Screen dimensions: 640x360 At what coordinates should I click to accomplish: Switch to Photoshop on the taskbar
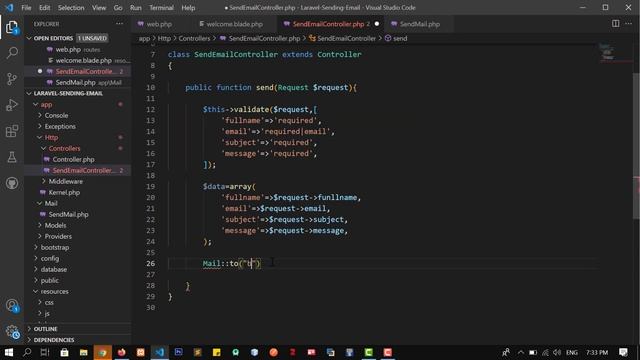(178, 352)
